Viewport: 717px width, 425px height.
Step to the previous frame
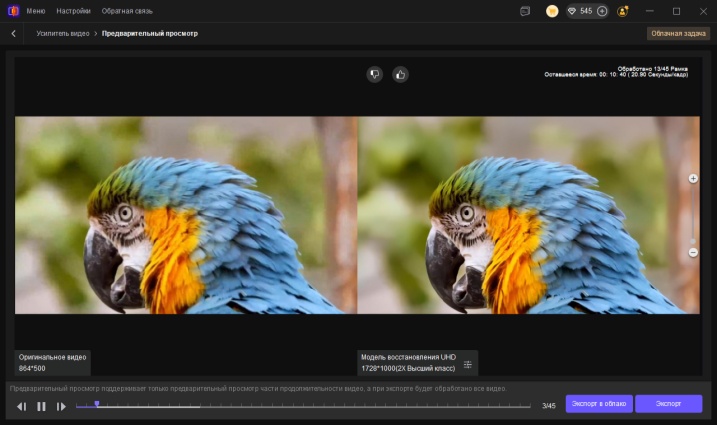click(x=21, y=406)
